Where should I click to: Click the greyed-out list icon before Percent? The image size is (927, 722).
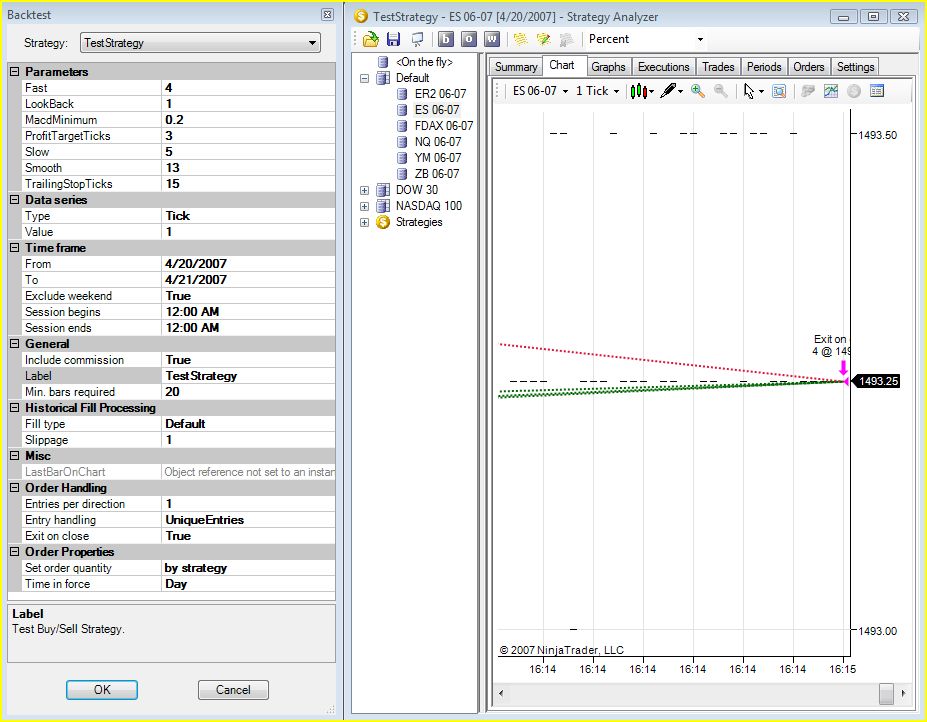coord(566,39)
